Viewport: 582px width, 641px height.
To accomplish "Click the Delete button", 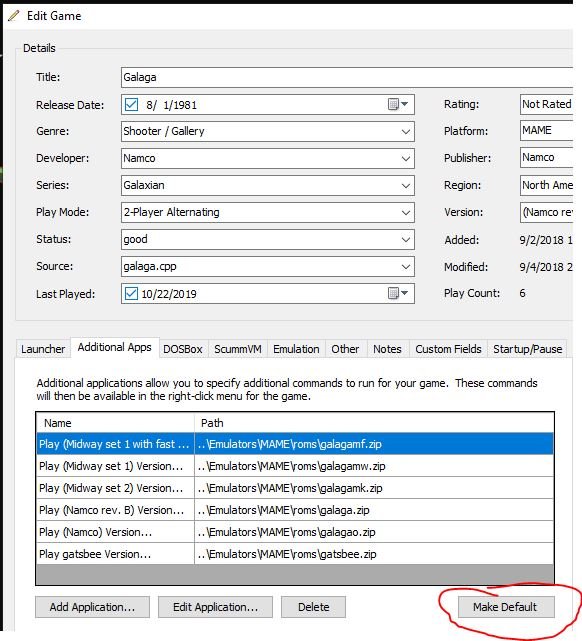I will [313, 607].
